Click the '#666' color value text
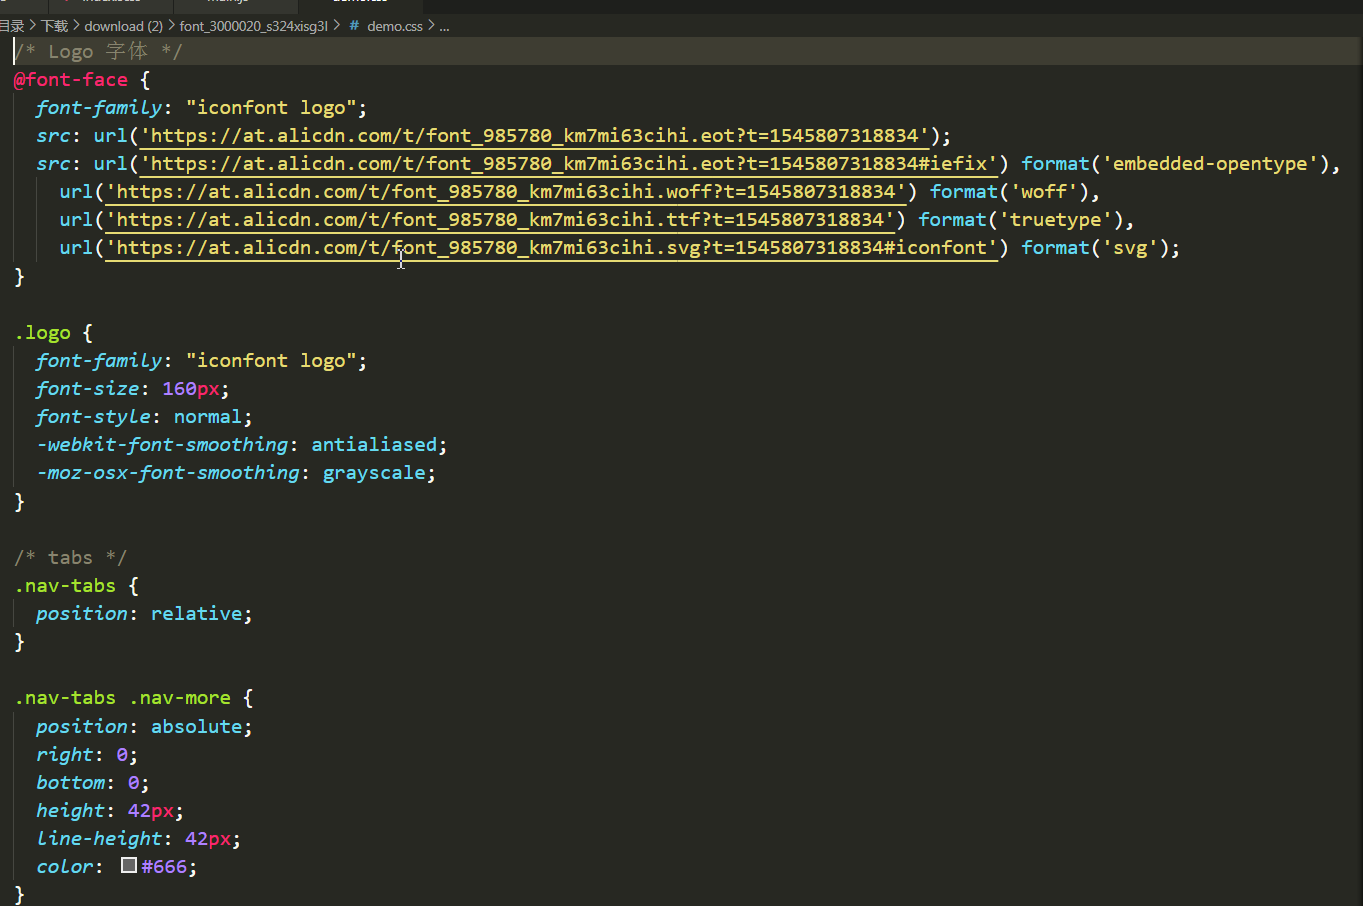Screen dimensions: 1363x906 pos(164,867)
